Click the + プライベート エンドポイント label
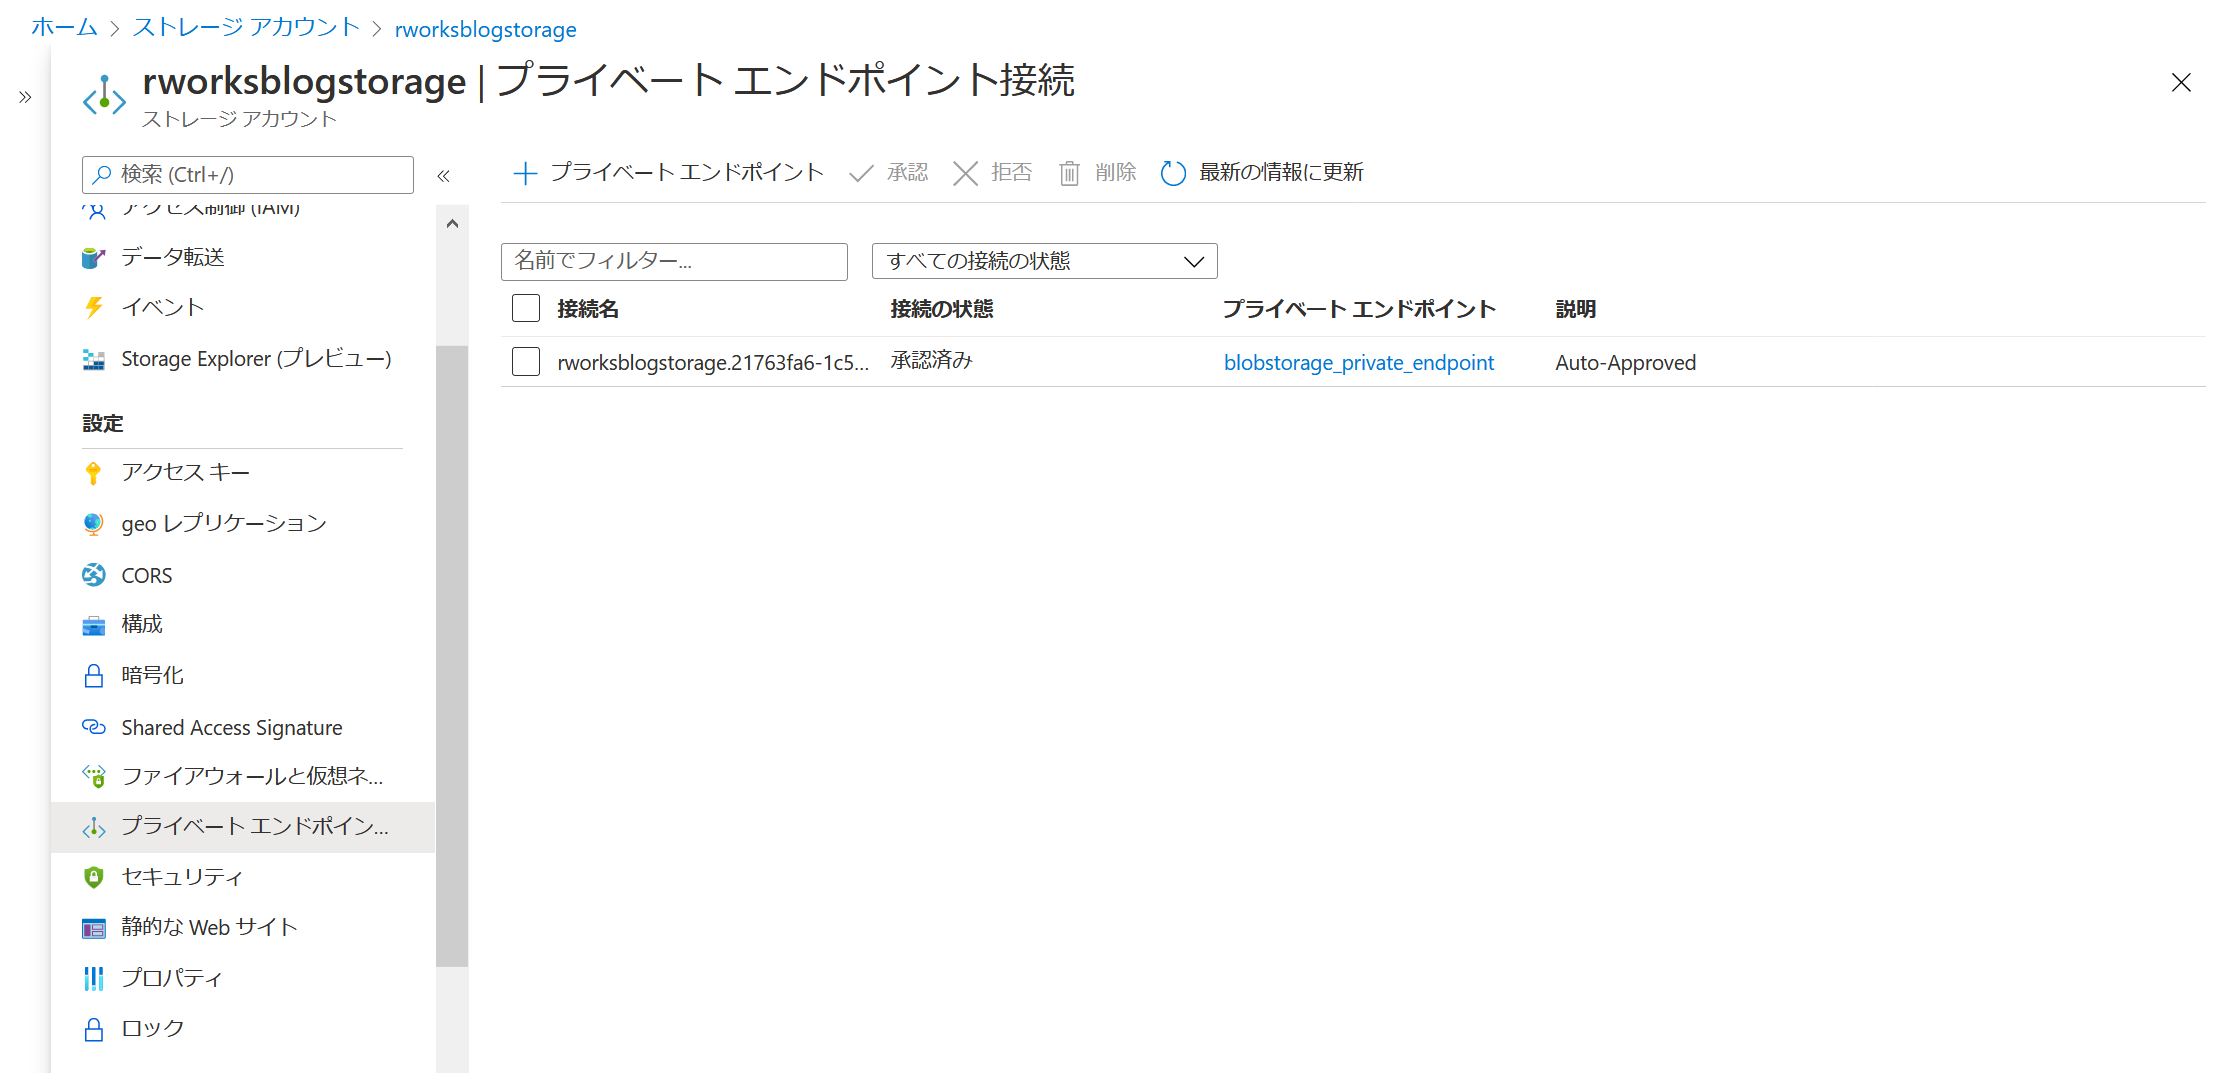 pyautogui.click(x=687, y=173)
